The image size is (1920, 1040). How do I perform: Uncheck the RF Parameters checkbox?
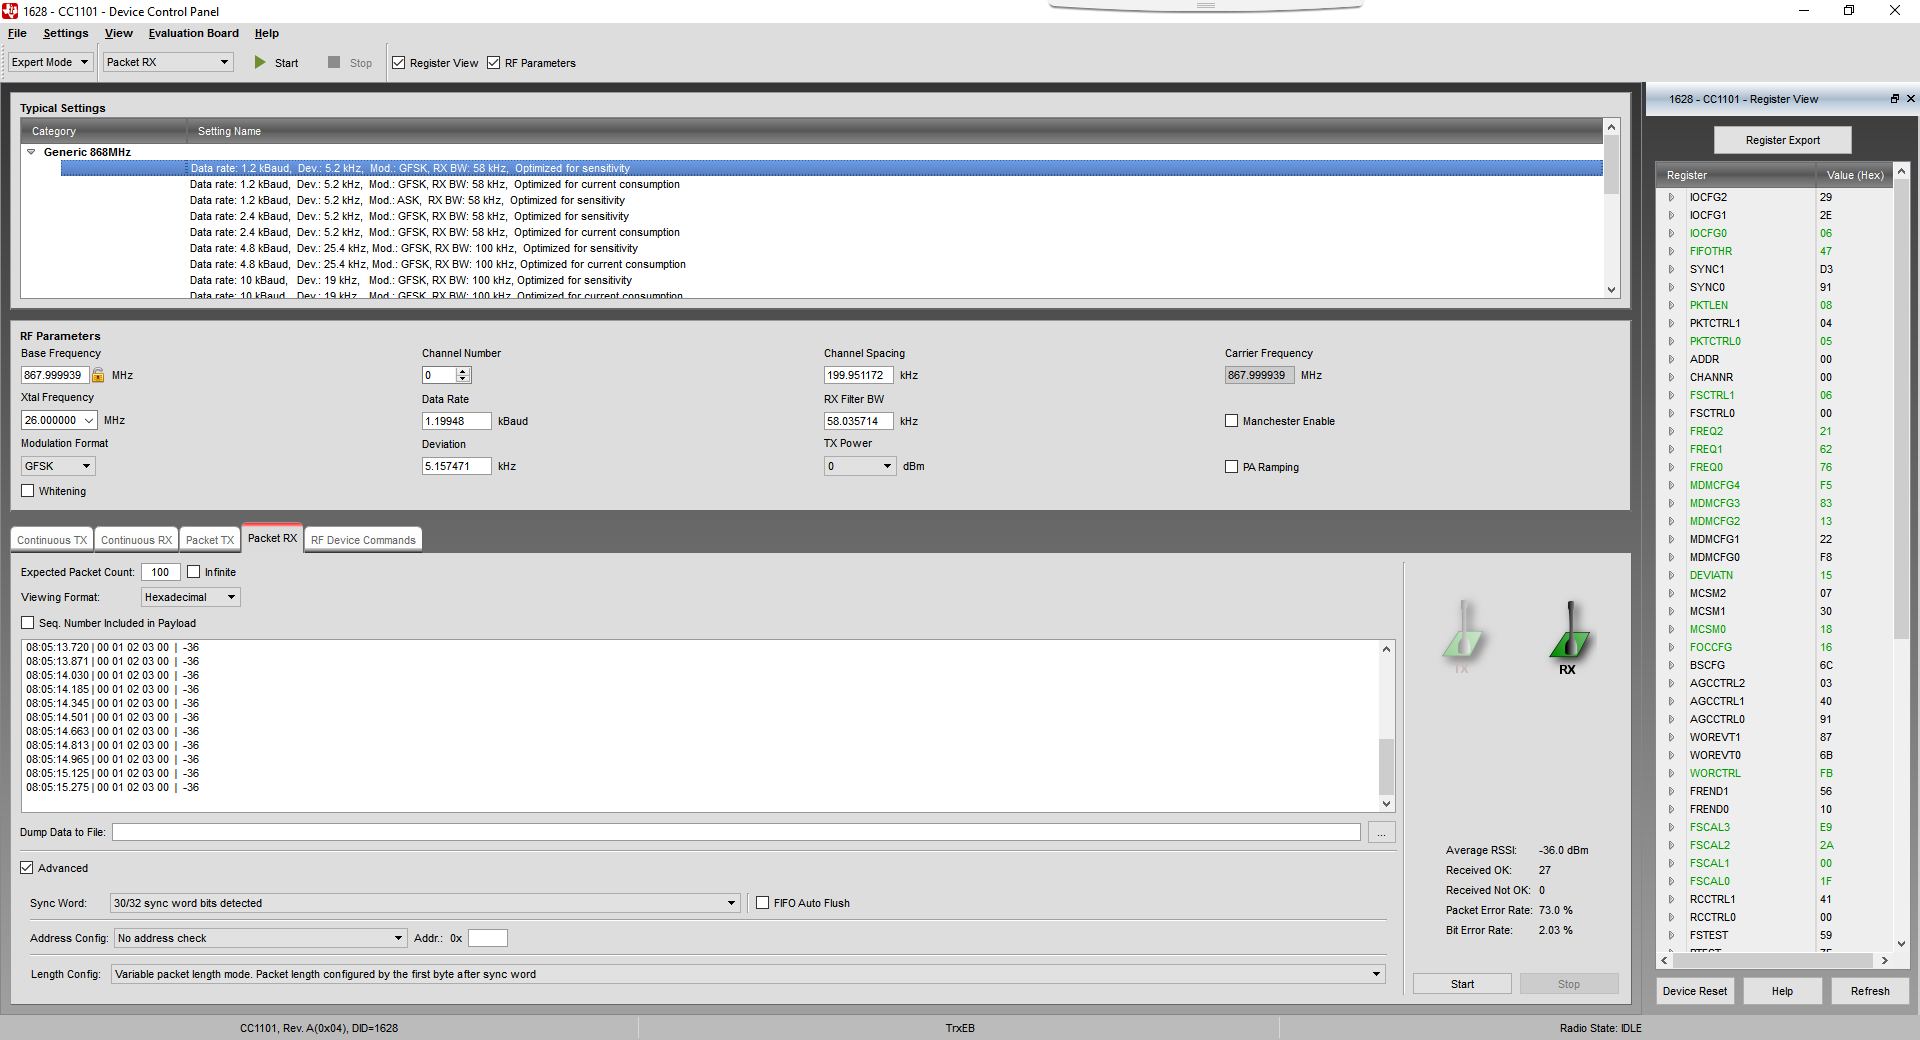494,63
